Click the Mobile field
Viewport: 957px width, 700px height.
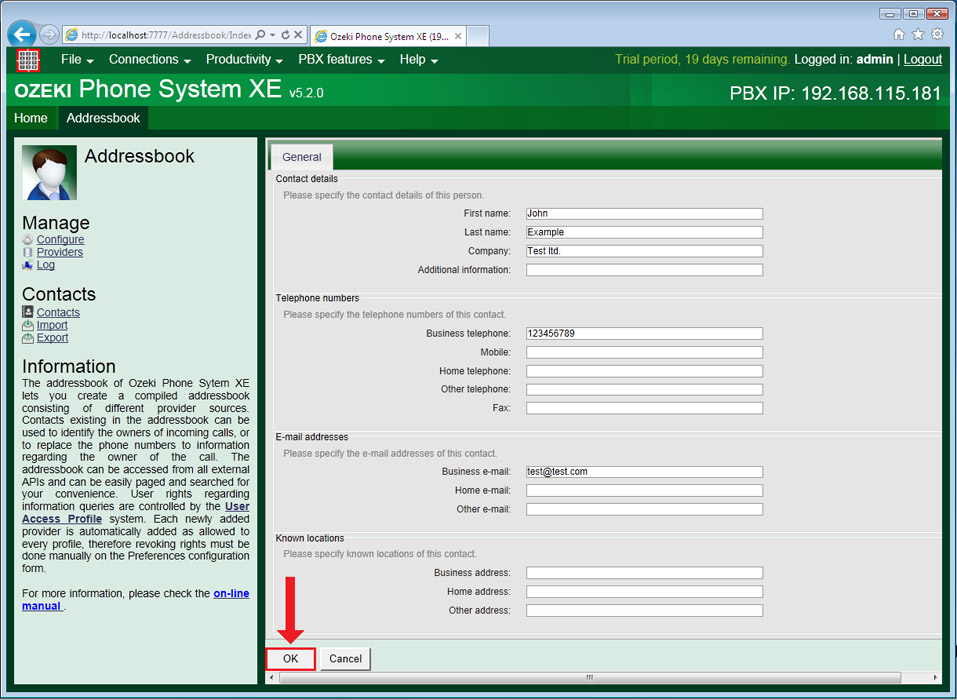tap(645, 352)
